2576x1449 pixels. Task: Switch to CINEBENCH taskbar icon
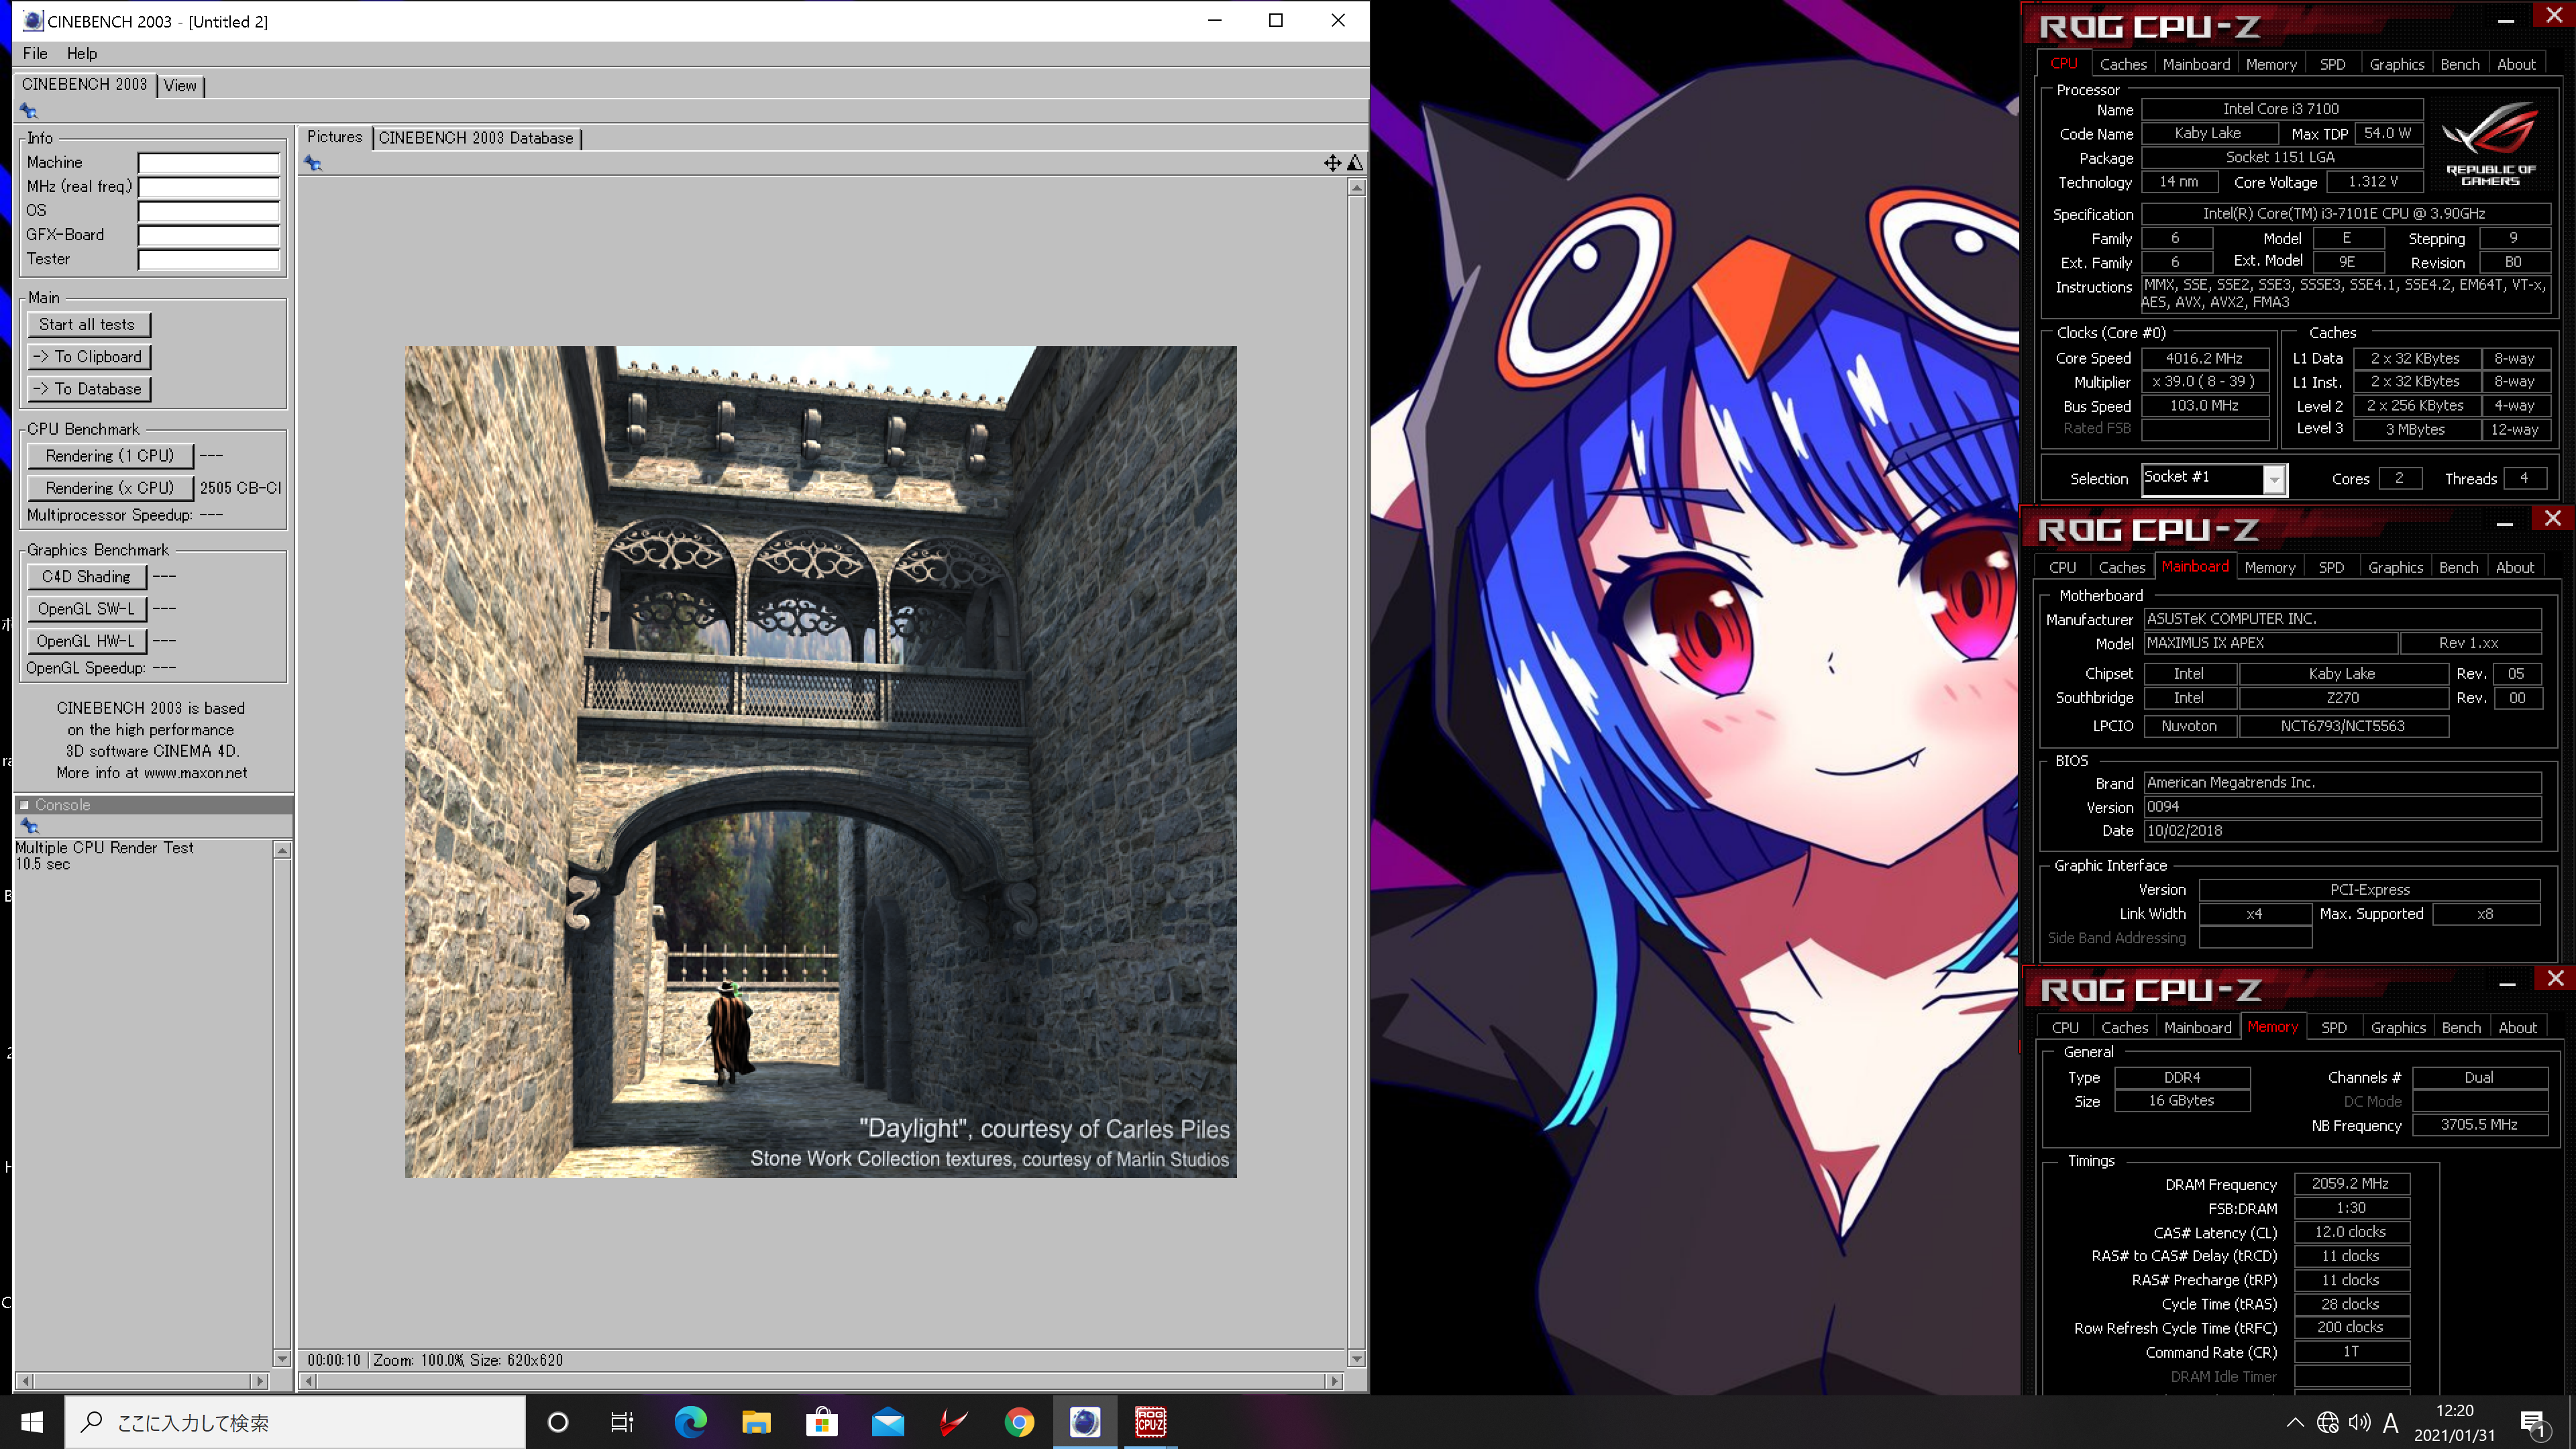[x=1085, y=1422]
